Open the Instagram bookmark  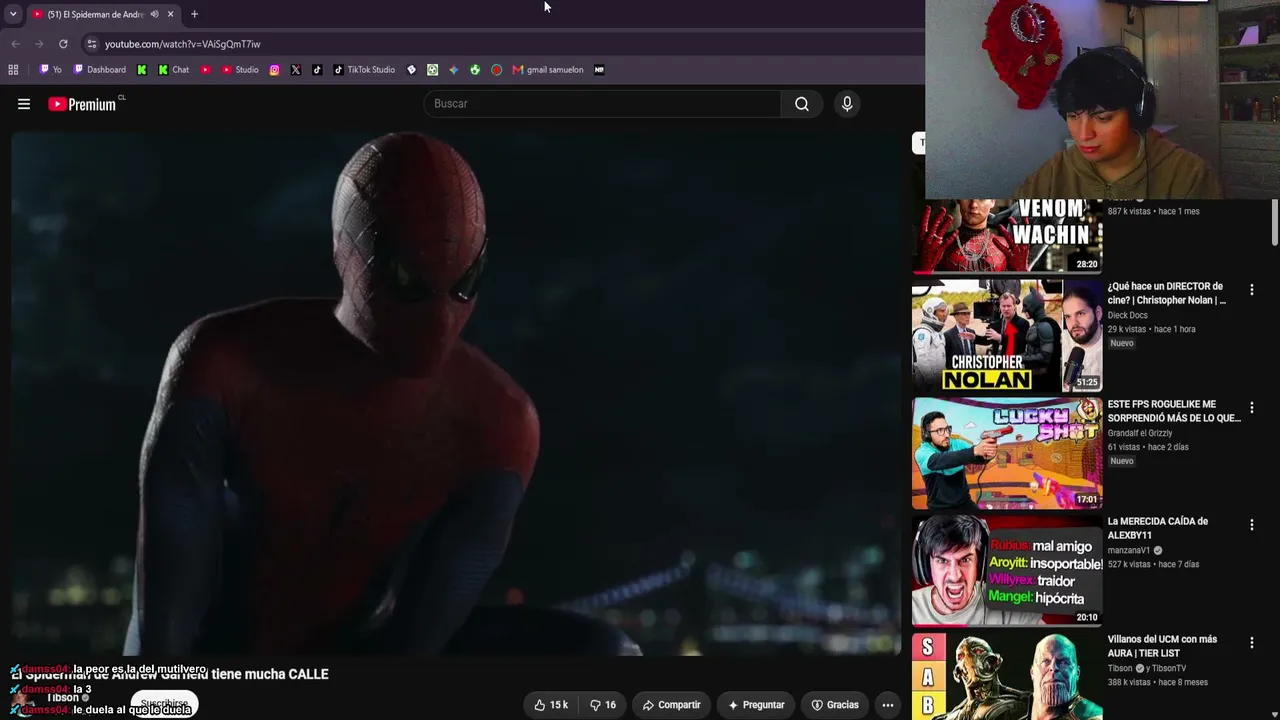tap(274, 70)
